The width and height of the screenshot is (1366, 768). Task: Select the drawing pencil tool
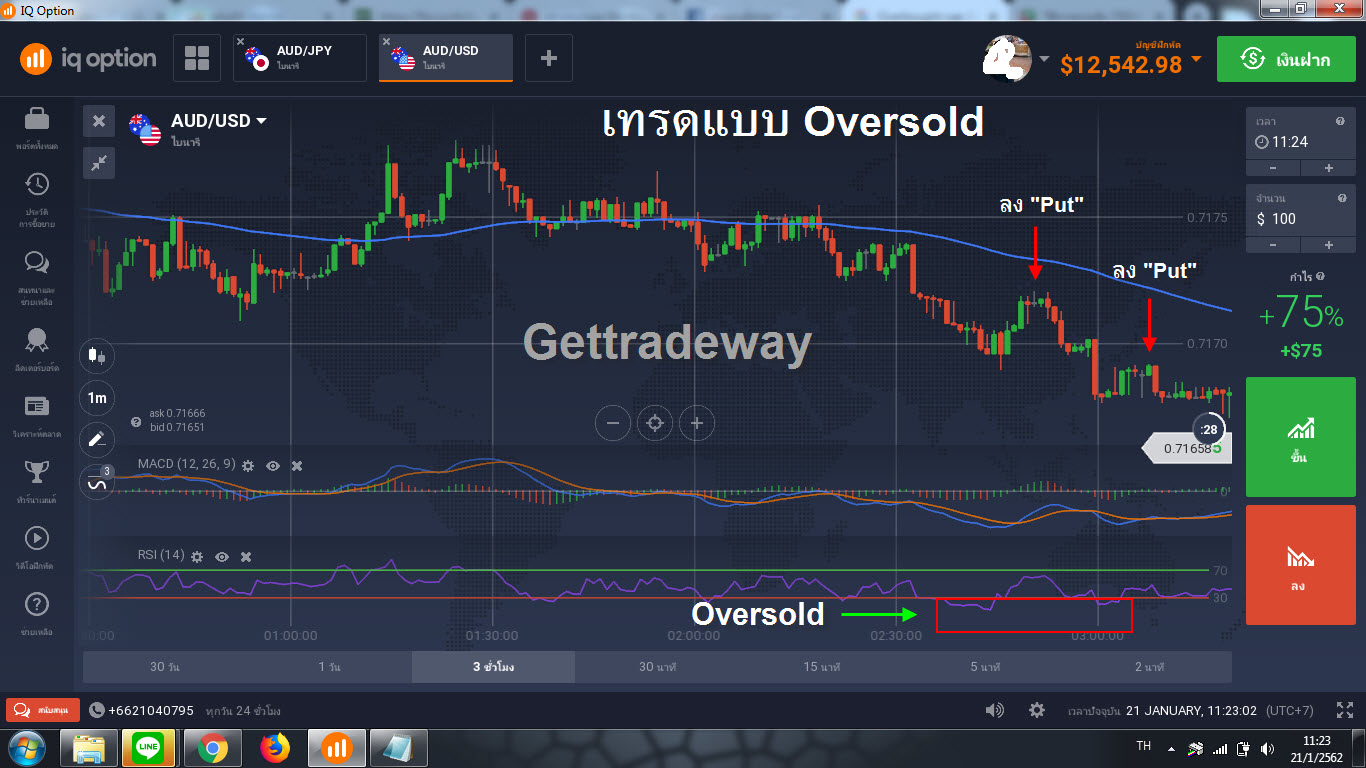(97, 438)
